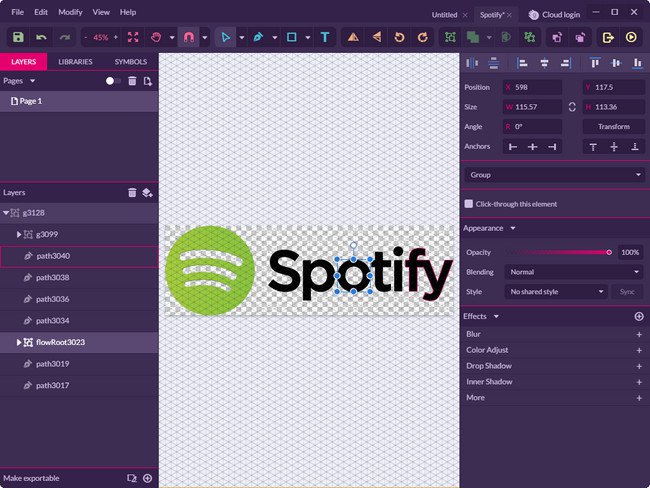Save the document with the floppy icon
The height and width of the screenshot is (488, 650).
pos(18,37)
